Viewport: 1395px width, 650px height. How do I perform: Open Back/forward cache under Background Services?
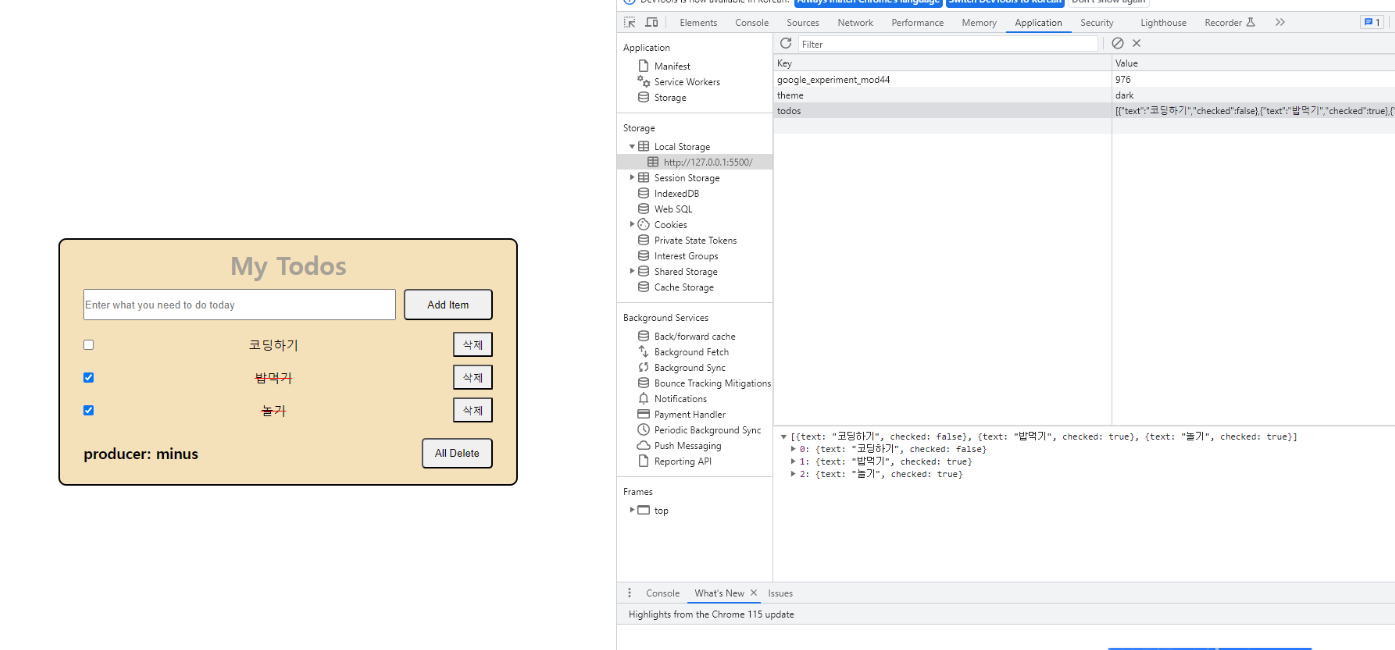(694, 336)
